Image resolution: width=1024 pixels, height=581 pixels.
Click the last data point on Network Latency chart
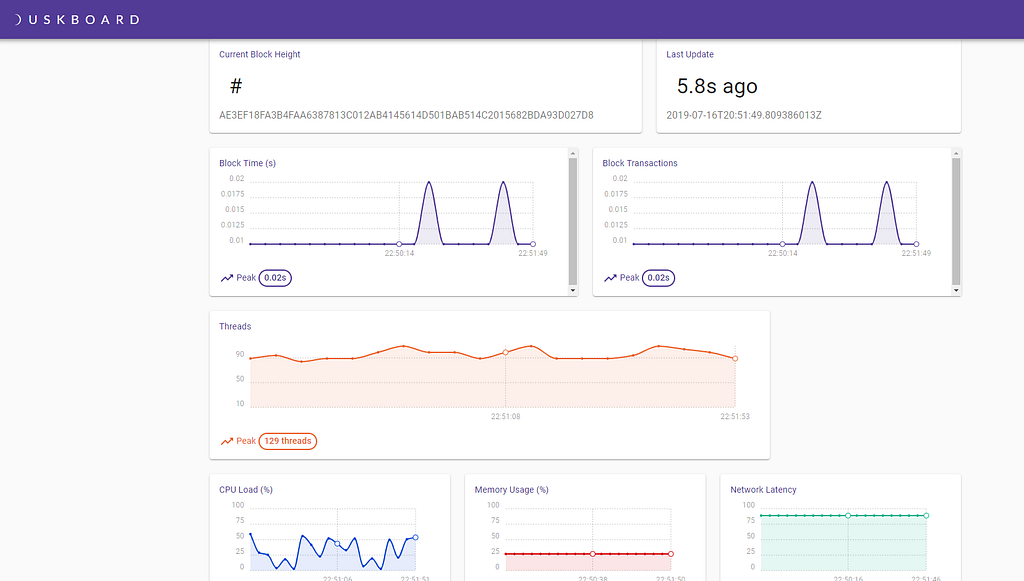tap(926, 516)
